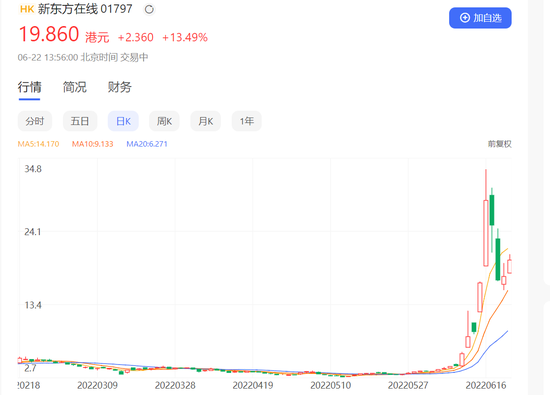This screenshot has width=550, height=395.
Task: Click the plus icon in 加自选 button
Action: click(465, 18)
